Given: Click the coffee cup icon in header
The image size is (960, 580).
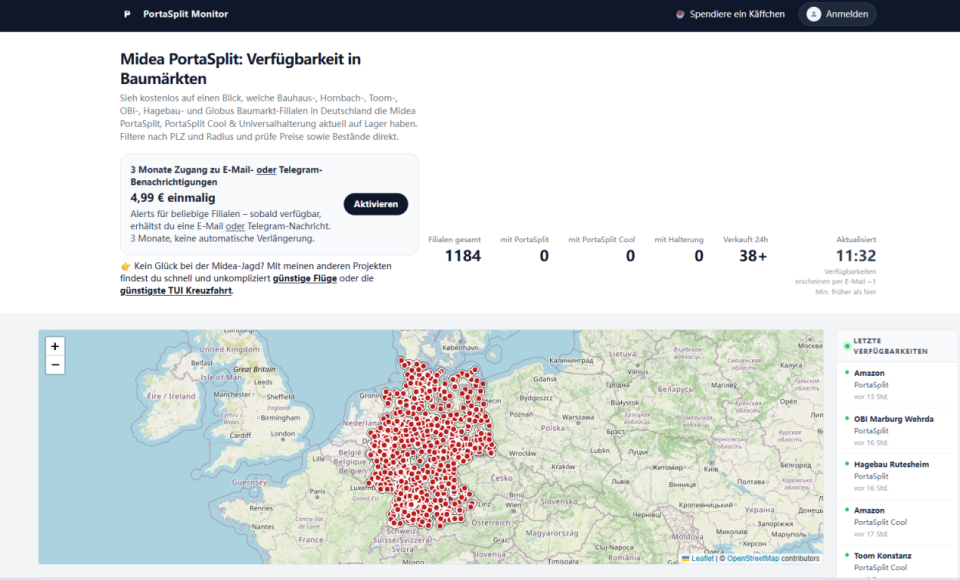Looking at the screenshot, I should point(680,14).
